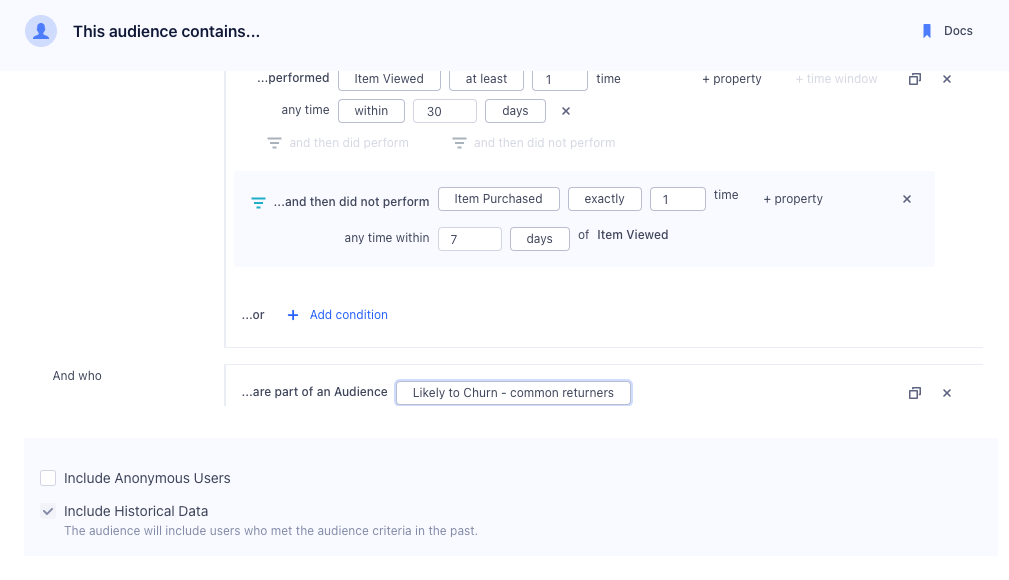
Task: Click the plus icon beside Add condition
Action: pyautogui.click(x=292, y=315)
